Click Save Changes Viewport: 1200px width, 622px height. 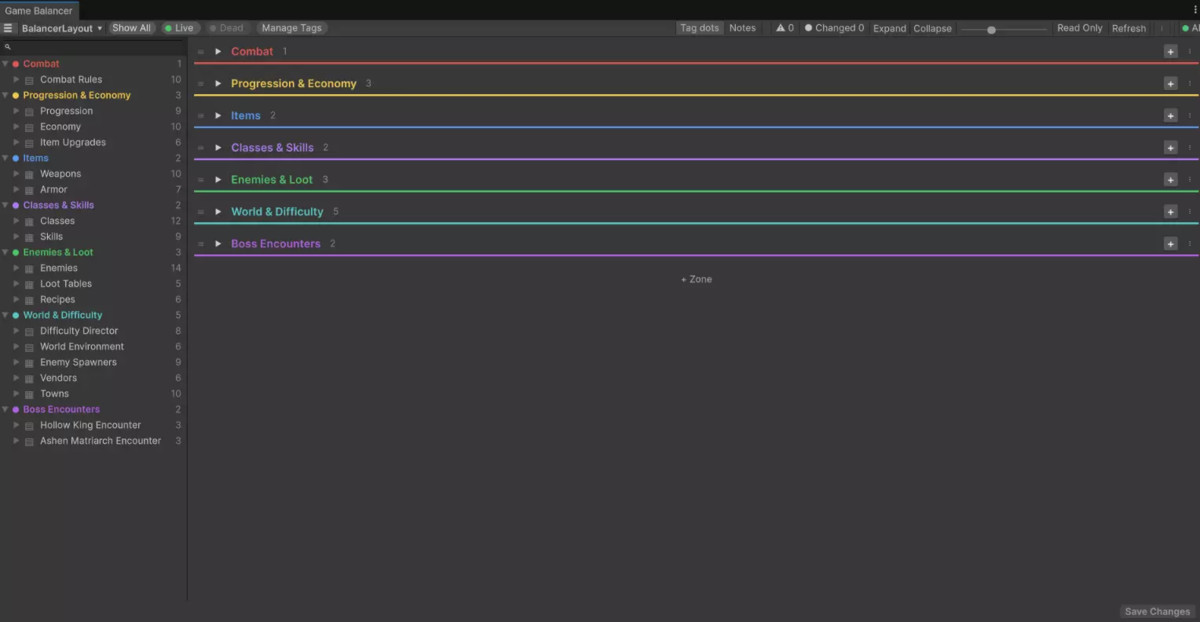[1157, 612]
